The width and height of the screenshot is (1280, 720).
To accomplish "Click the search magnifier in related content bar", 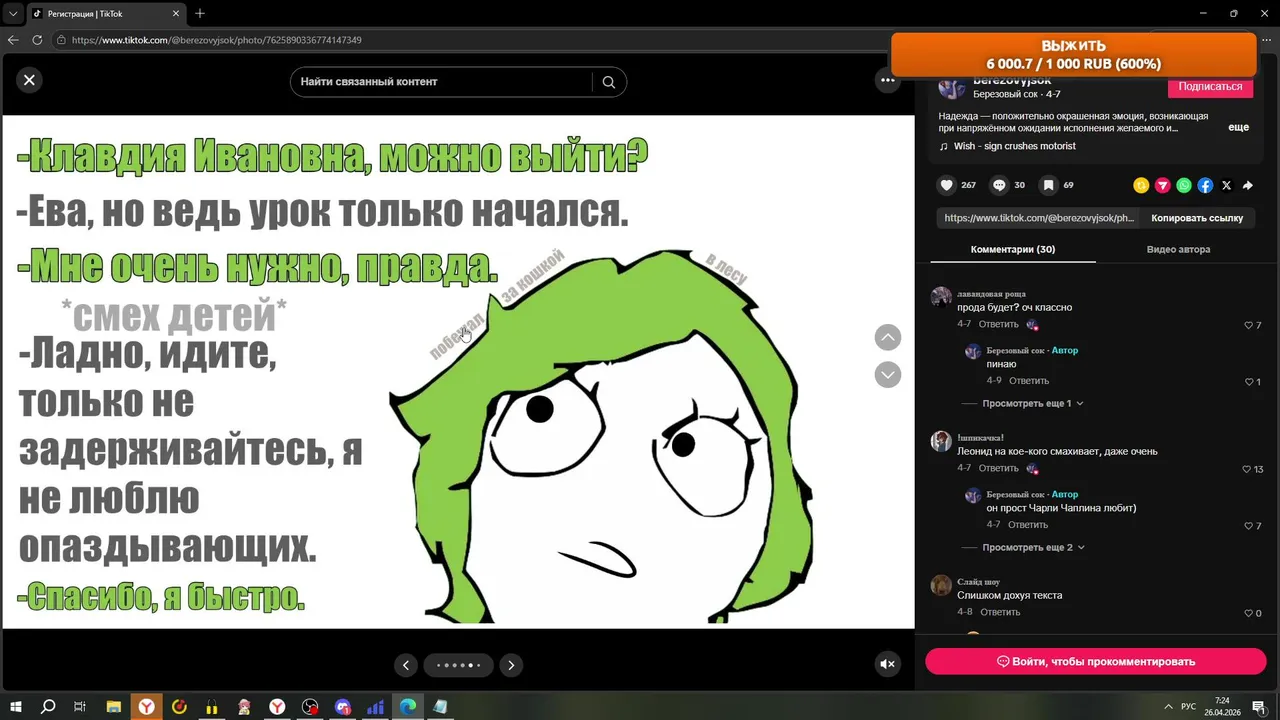I will pyautogui.click(x=608, y=82).
